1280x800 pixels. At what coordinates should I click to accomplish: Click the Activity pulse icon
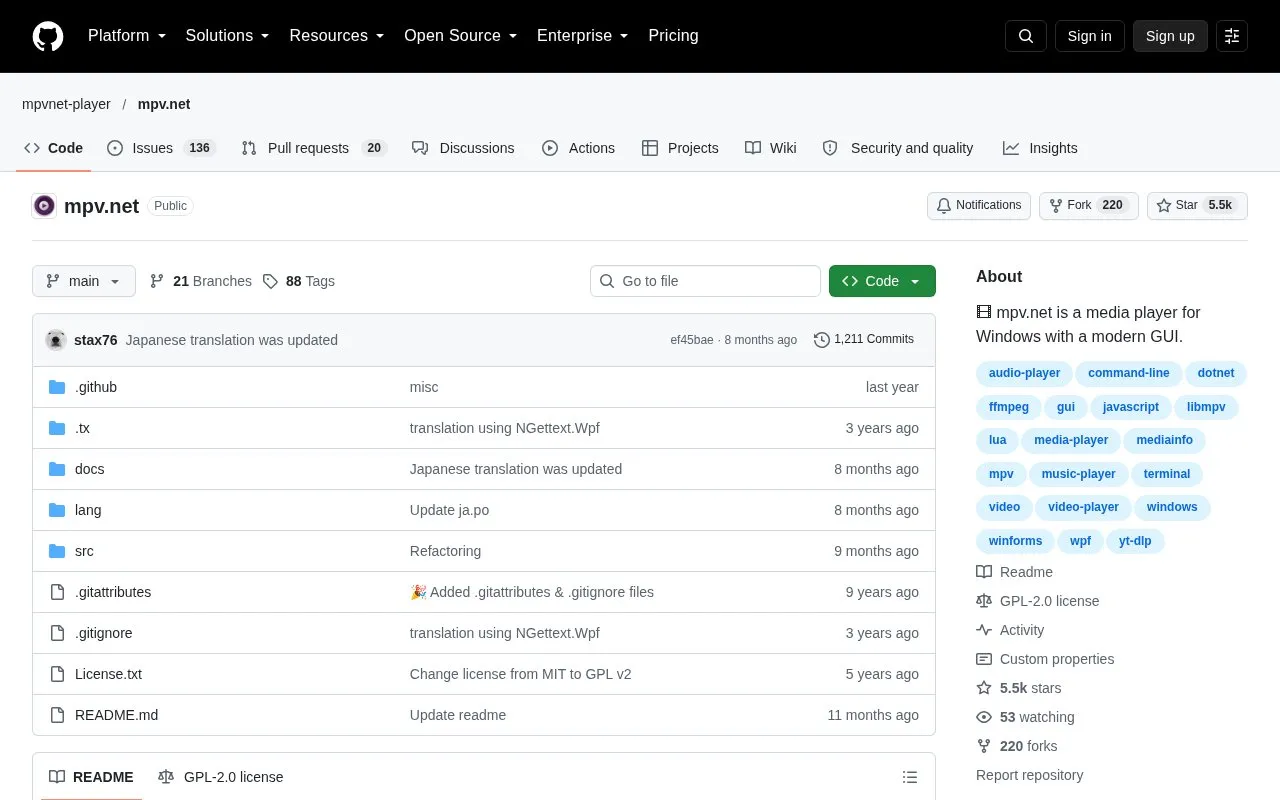984,630
